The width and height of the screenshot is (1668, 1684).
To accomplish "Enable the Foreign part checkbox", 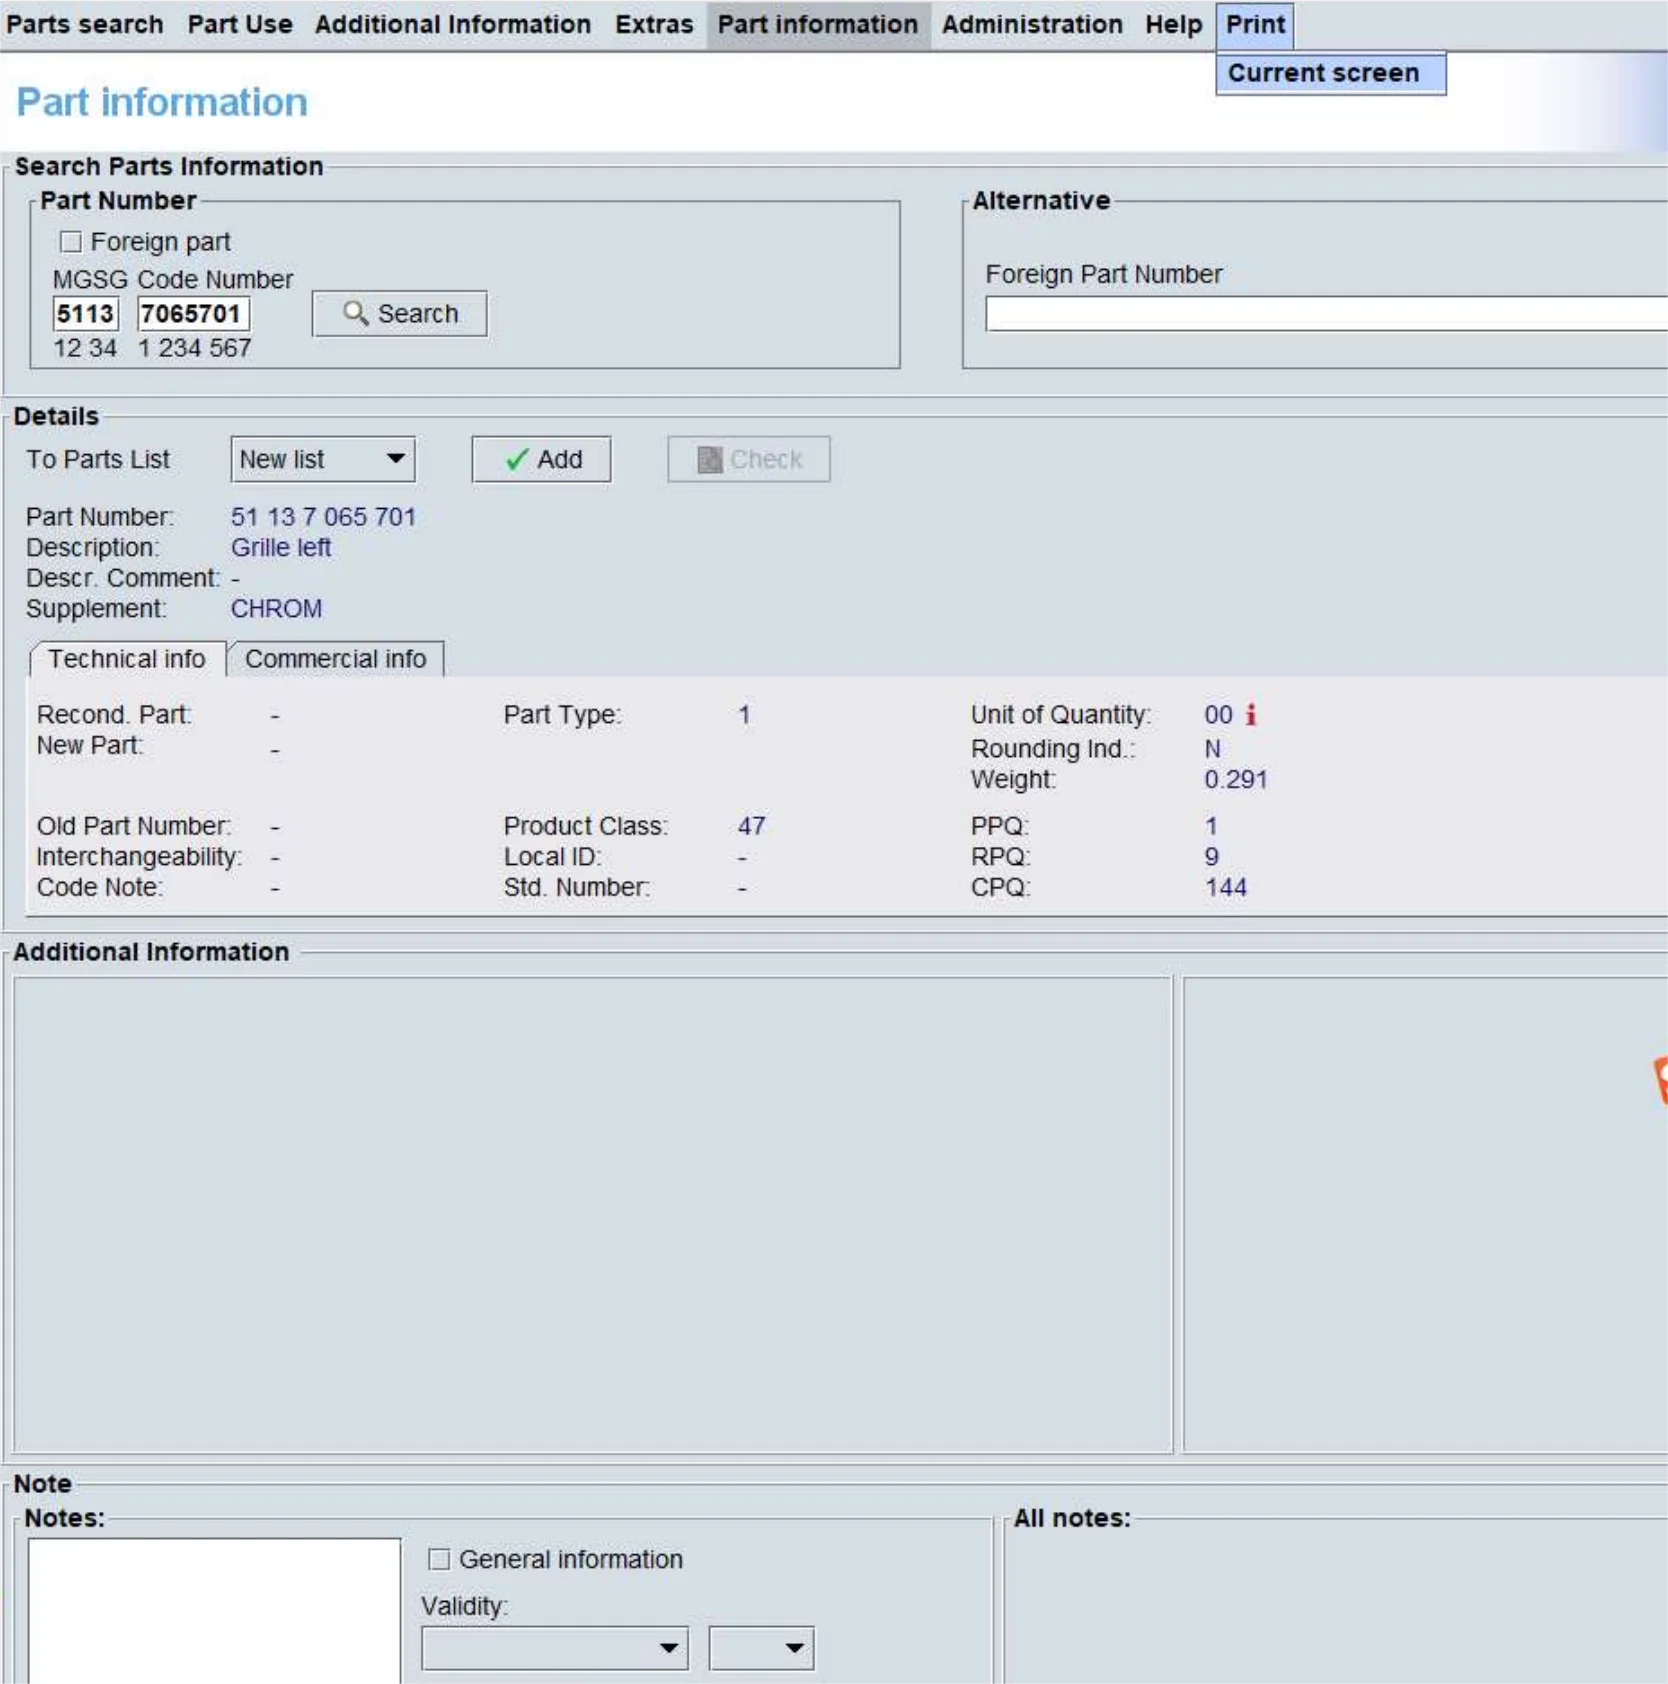I will pyautogui.click(x=70, y=242).
